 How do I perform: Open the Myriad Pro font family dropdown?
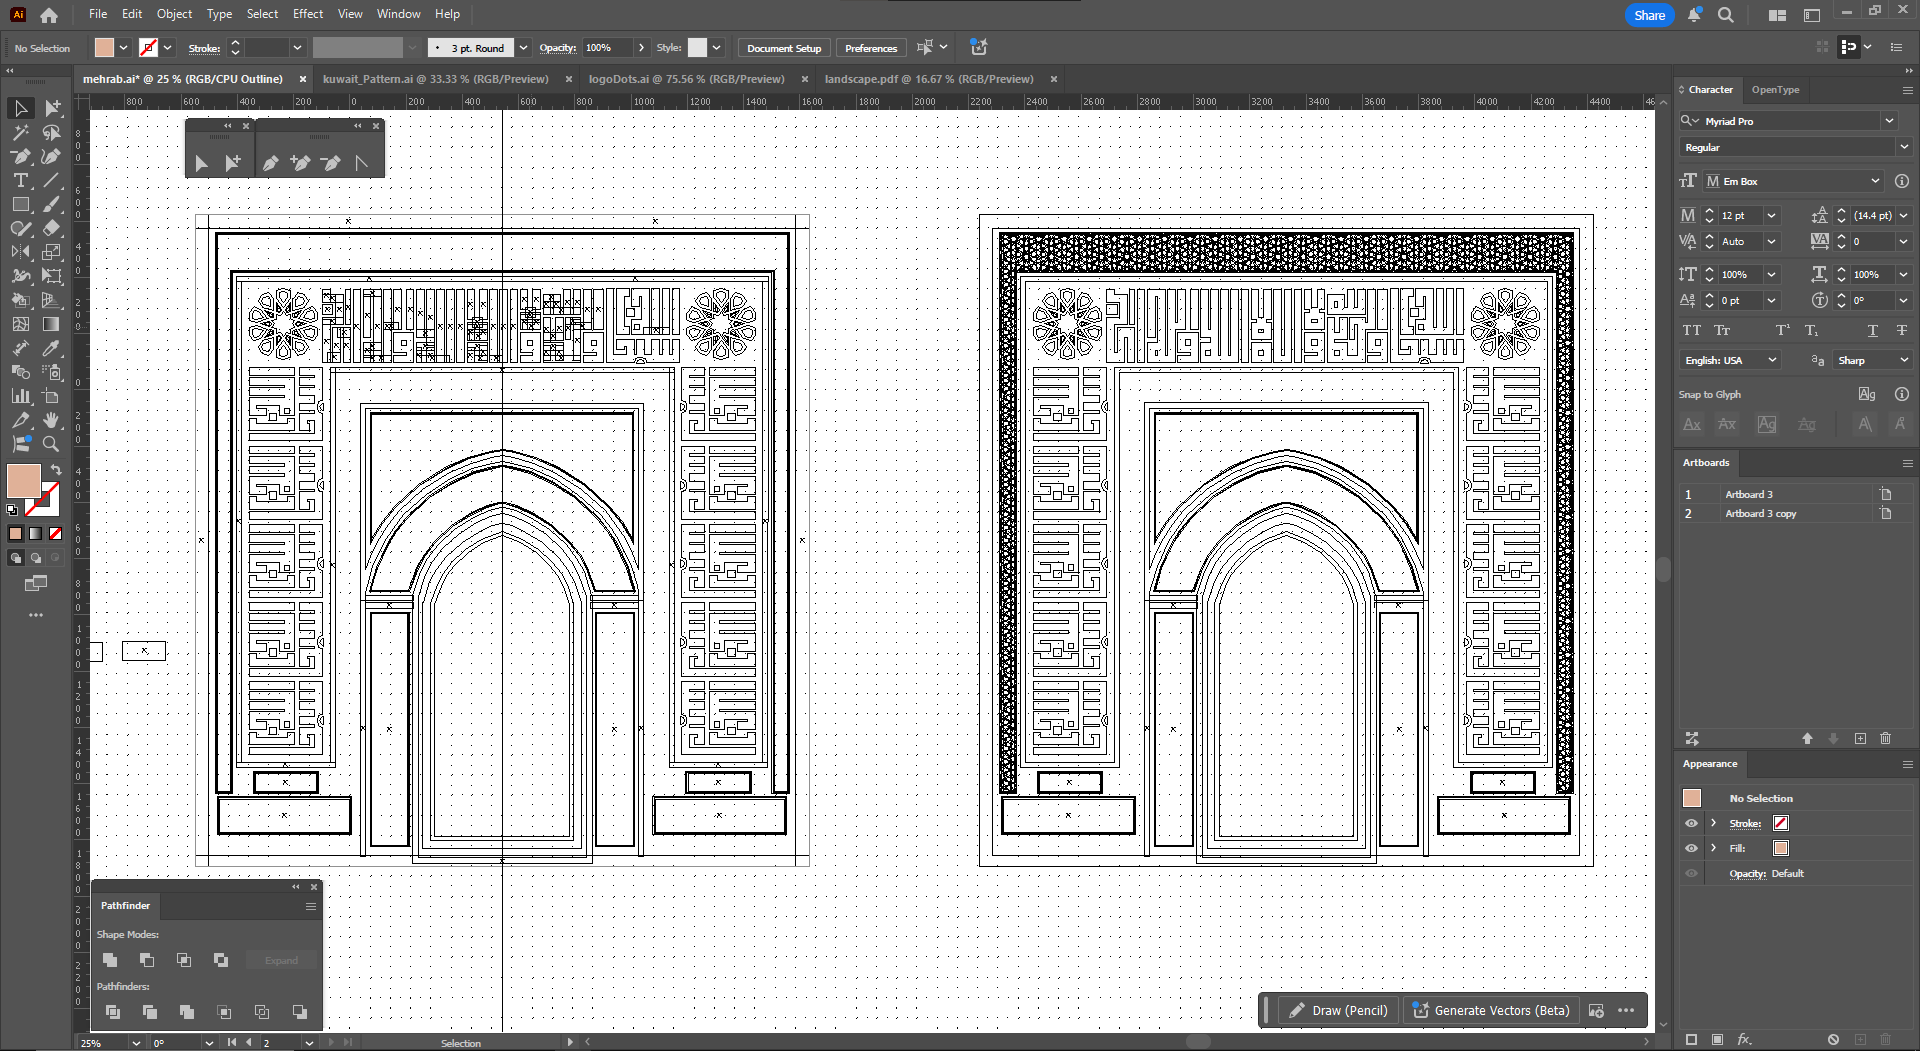pyautogui.click(x=1889, y=121)
